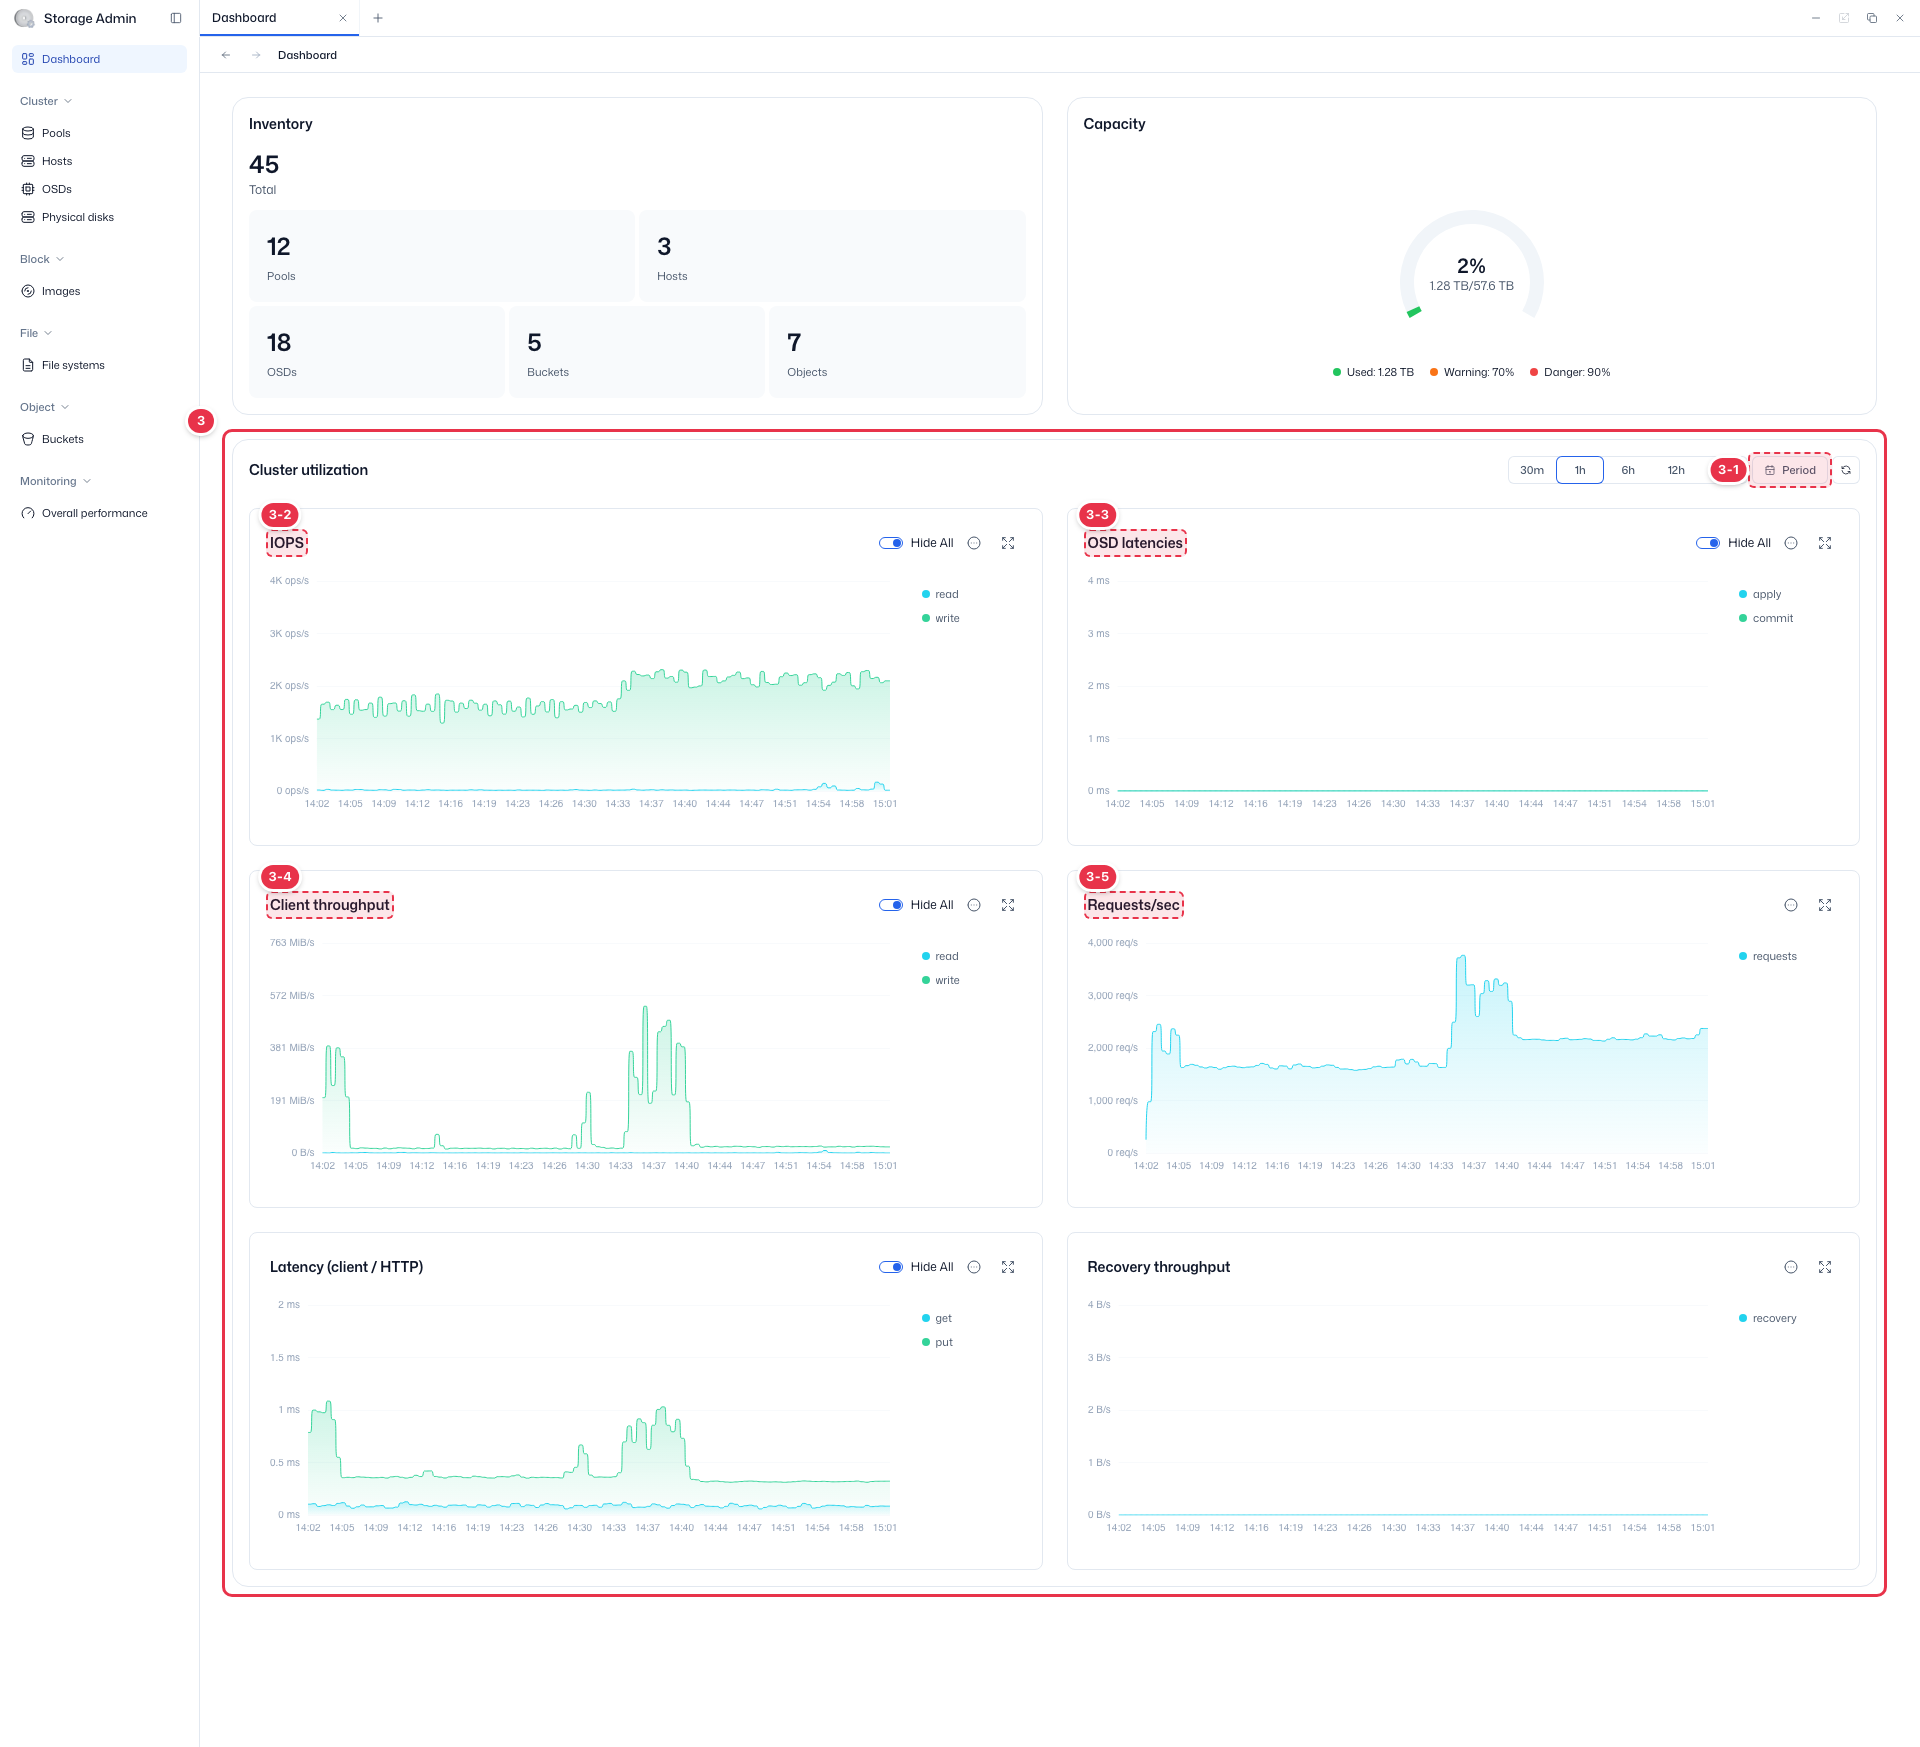Select the 1h time range
1920x1747 pixels.
point(1580,470)
